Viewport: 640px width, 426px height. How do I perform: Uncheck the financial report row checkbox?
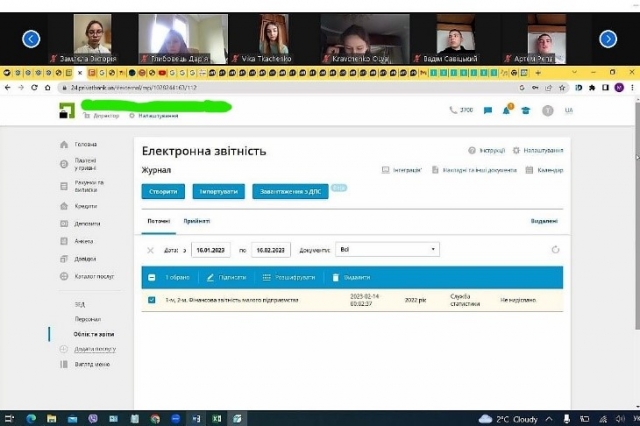coord(151,300)
